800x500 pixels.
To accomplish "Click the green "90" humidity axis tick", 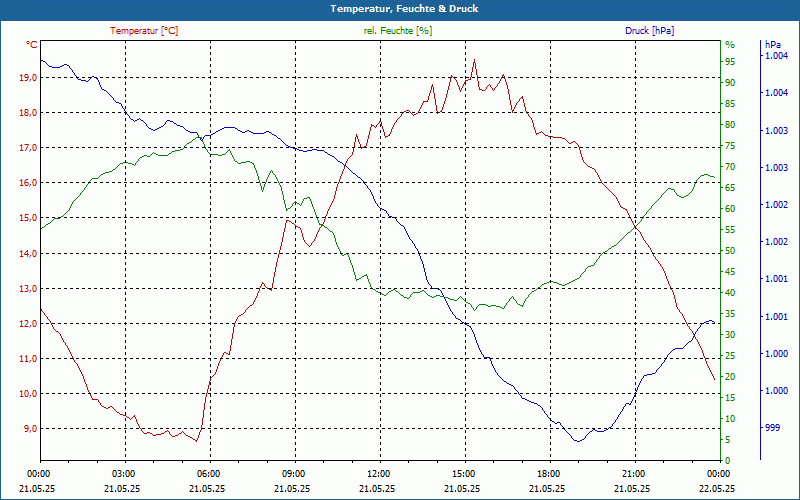I will click(730, 83).
